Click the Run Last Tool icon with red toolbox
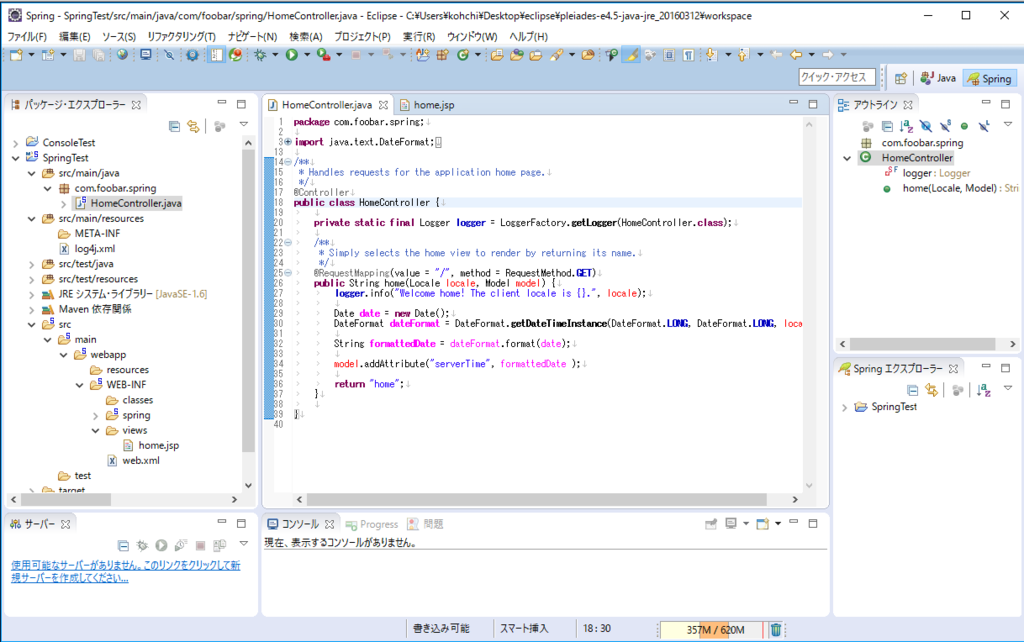The height and width of the screenshot is (642, 1024). [x=323, y=56]
